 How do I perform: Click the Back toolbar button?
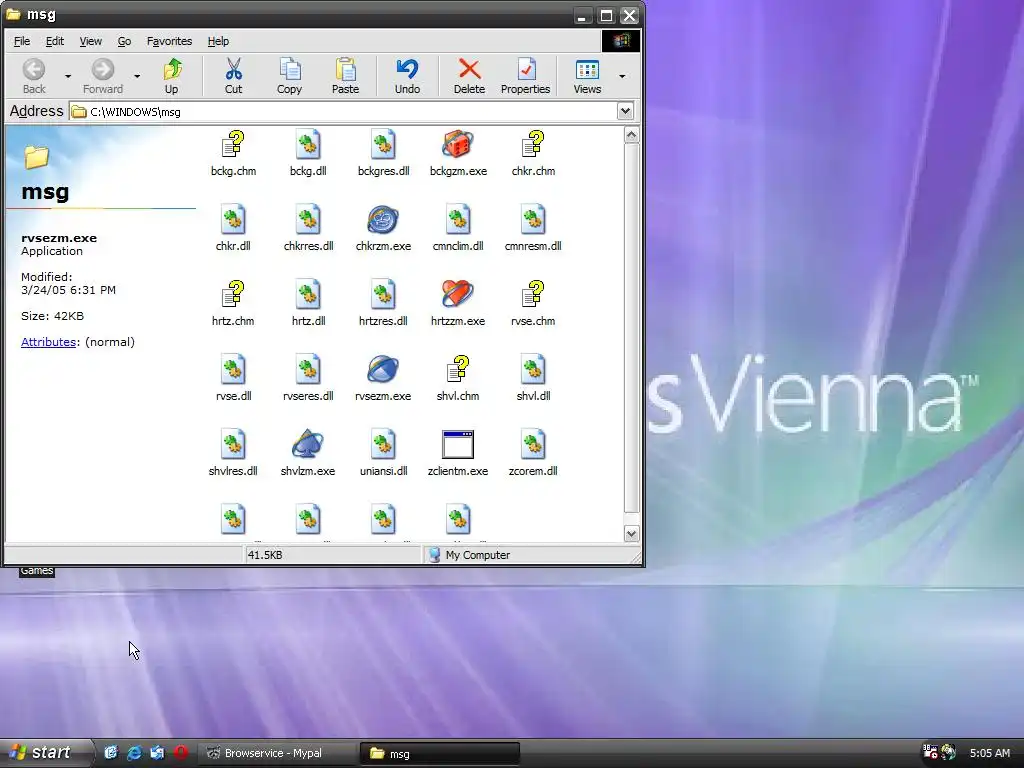34,76
